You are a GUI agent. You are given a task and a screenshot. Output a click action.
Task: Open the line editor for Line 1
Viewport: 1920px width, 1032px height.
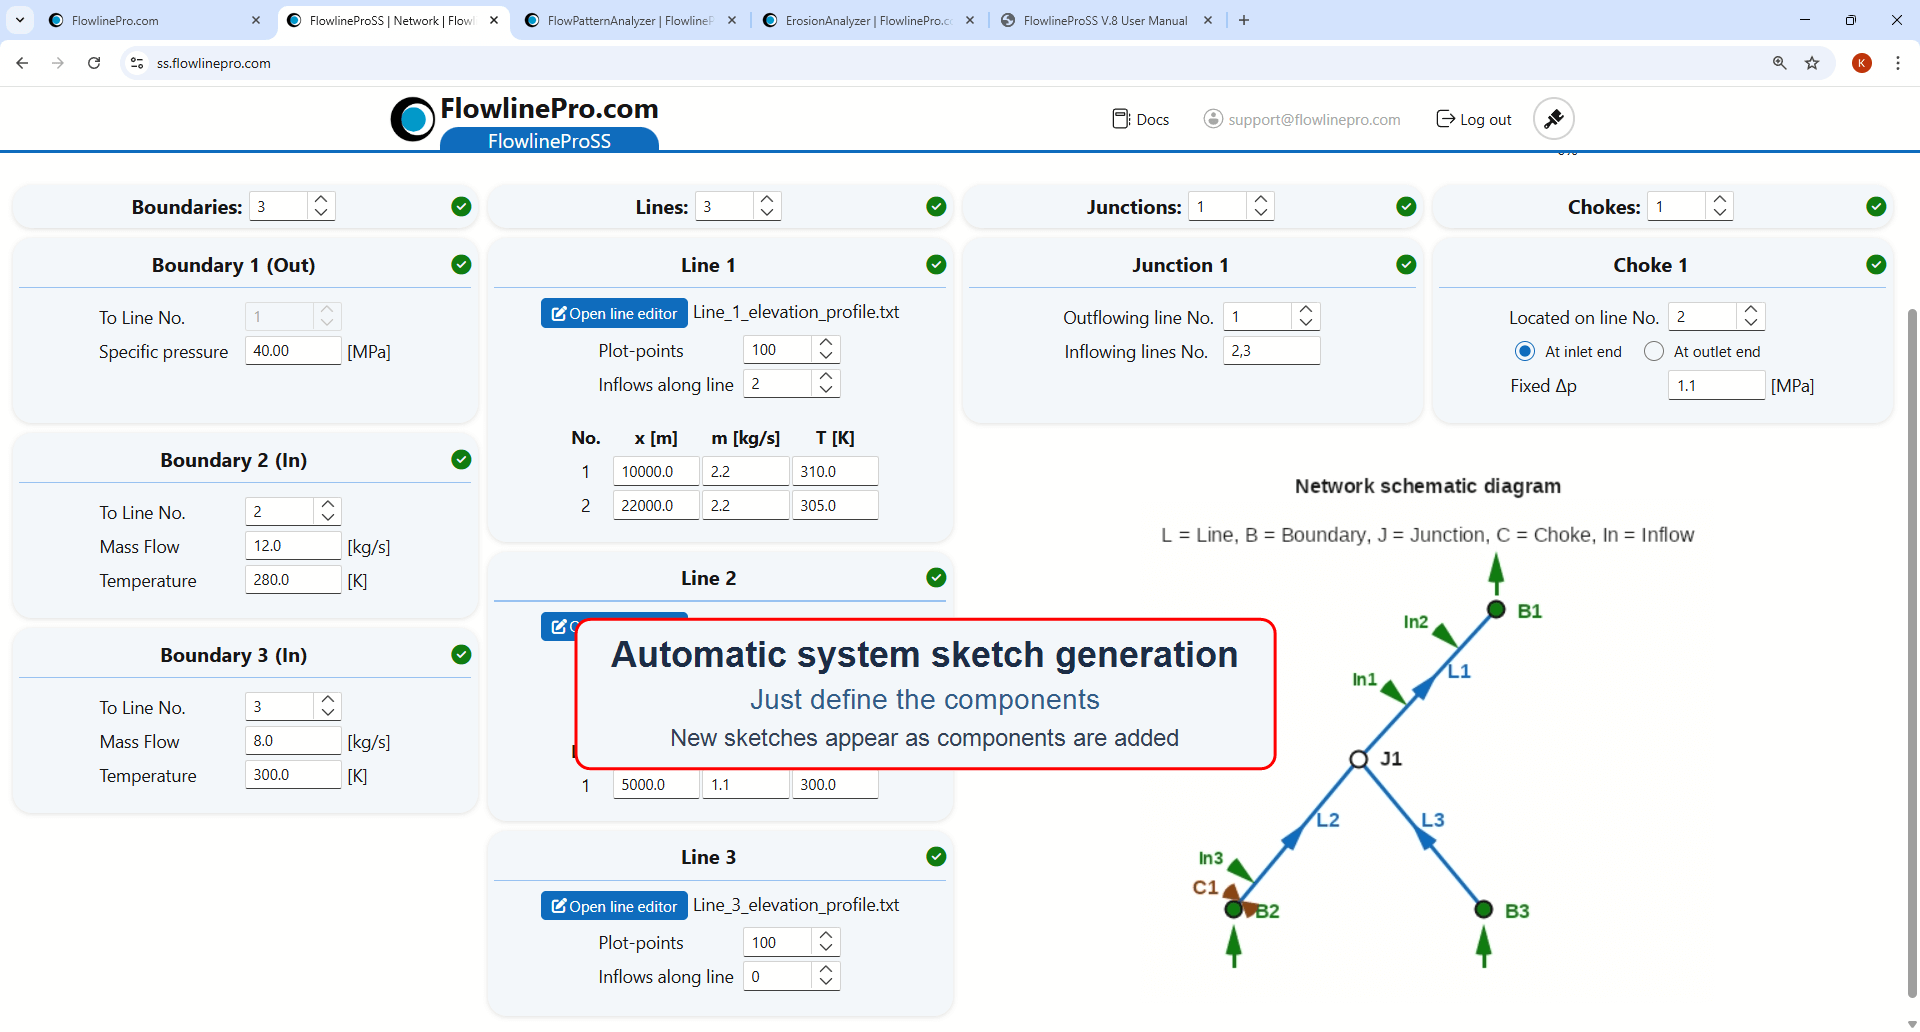613,312
